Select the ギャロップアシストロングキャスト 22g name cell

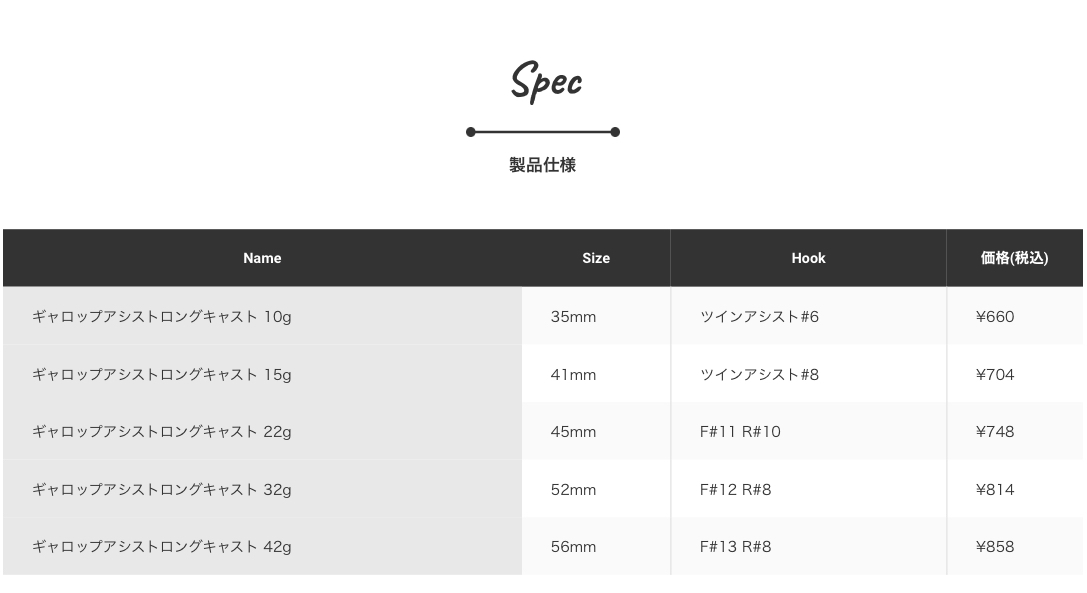click(162, 432)
